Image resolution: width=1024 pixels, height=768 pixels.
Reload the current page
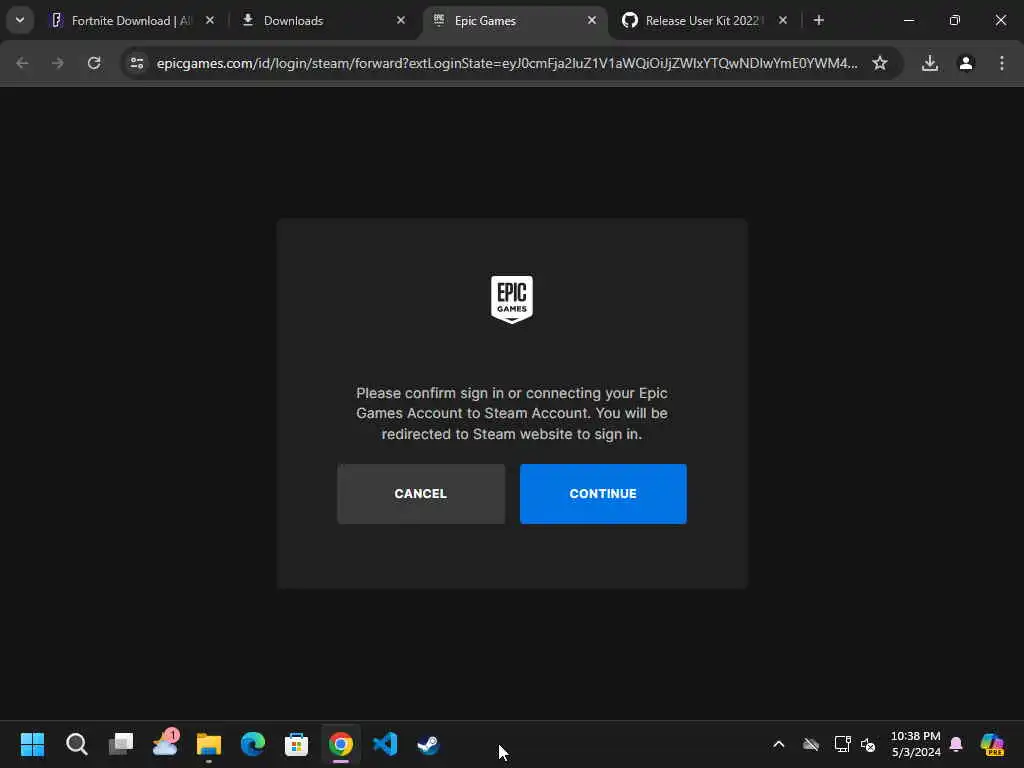pos(94,63)
